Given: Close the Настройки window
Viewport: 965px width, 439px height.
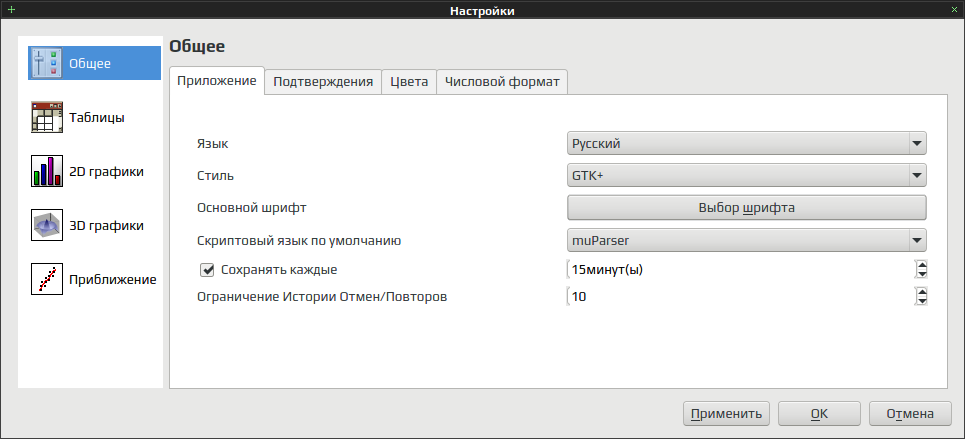Looking at the screenshot, I should pyautogui.click(x=954, y=10).
